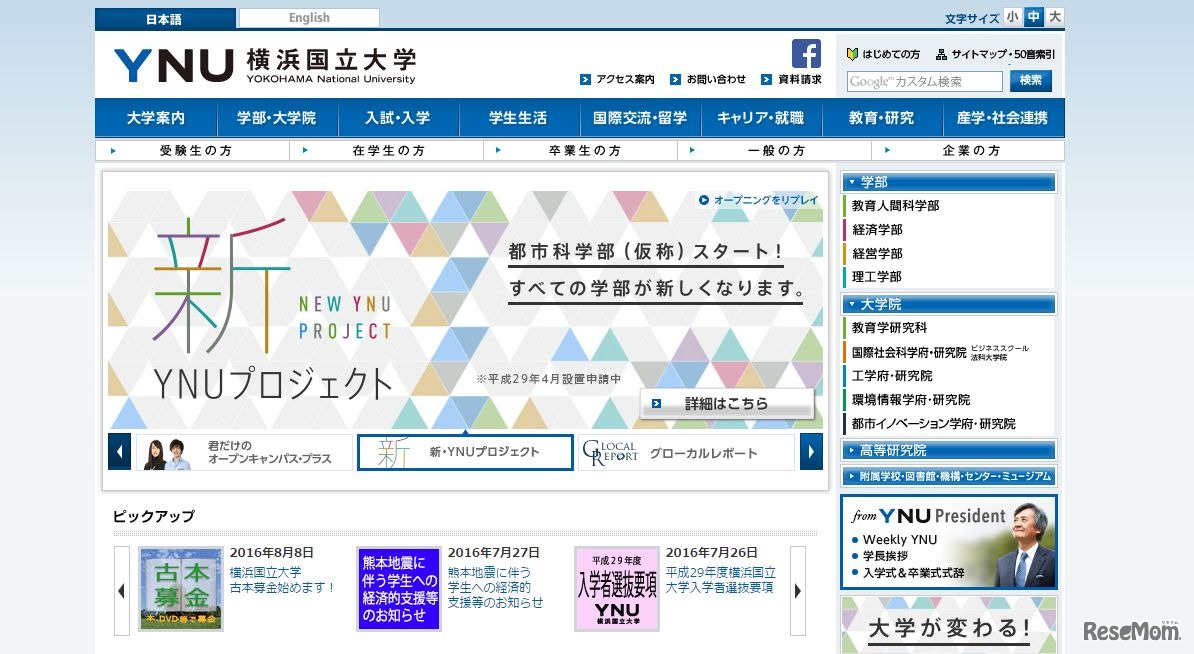1194x654 pixels.
Task: Expand the 大学院 sidebar section
Action: [x=949, y=303]
